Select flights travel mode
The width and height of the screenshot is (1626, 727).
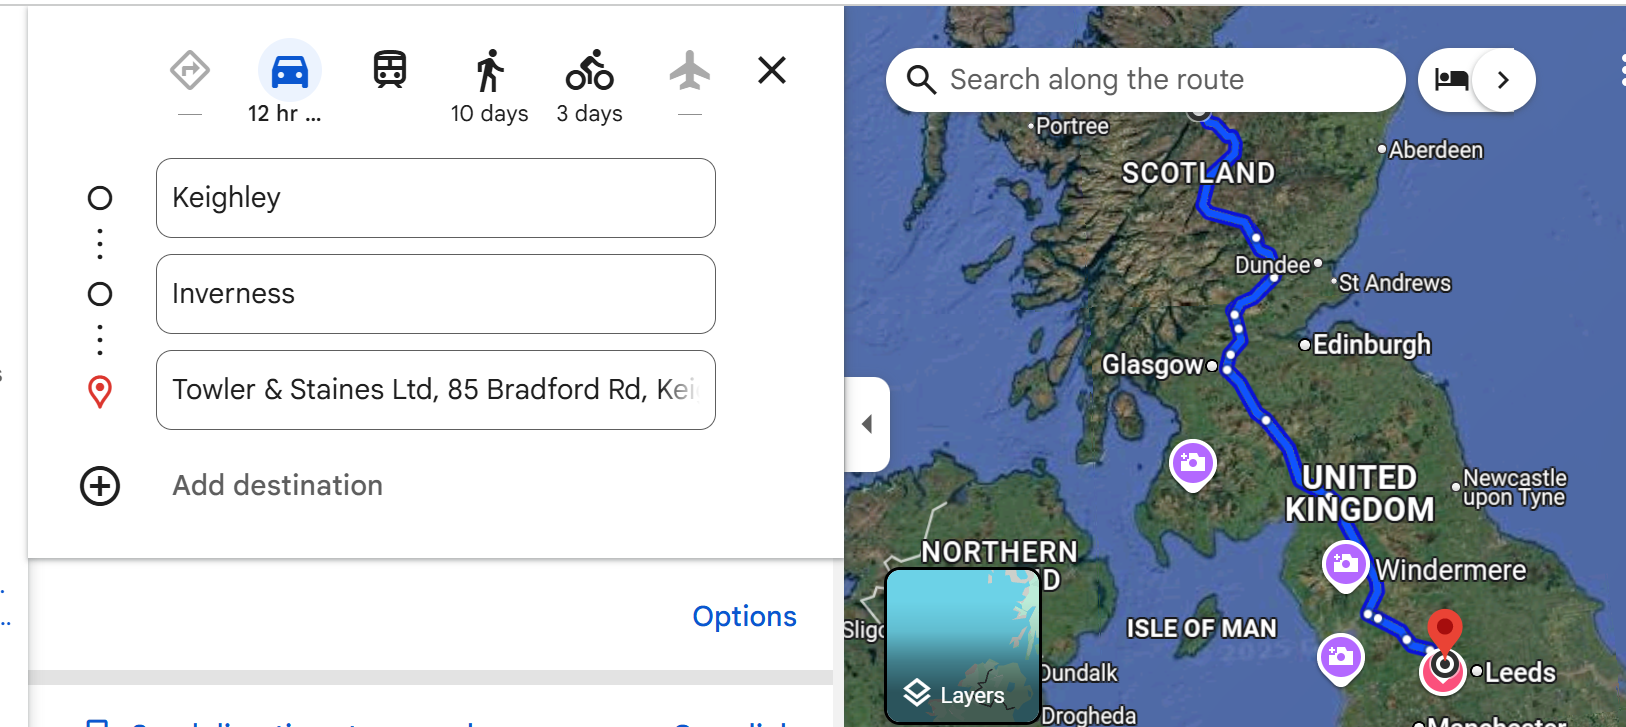point(689,71)
